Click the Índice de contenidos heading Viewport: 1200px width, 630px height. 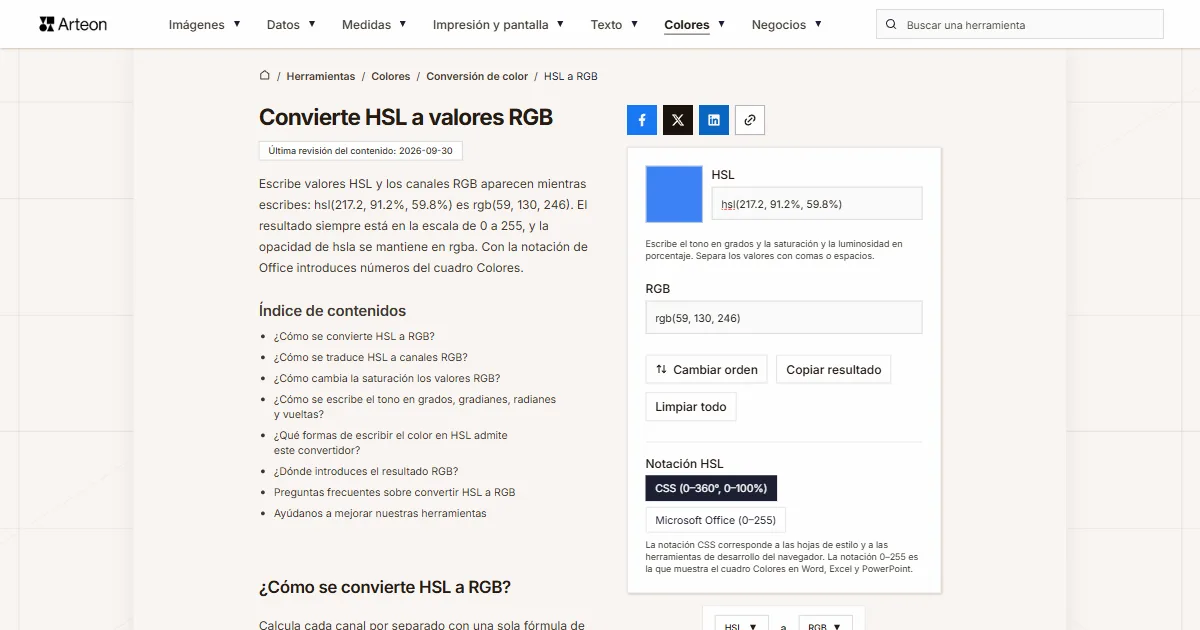coord(332,310)
